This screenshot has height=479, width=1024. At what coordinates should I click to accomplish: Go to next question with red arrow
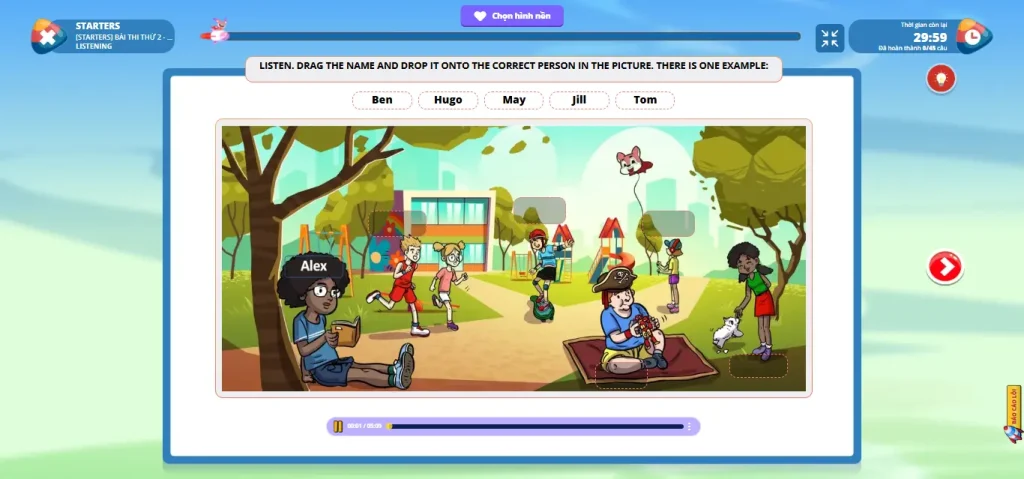(x=945, y=267)
